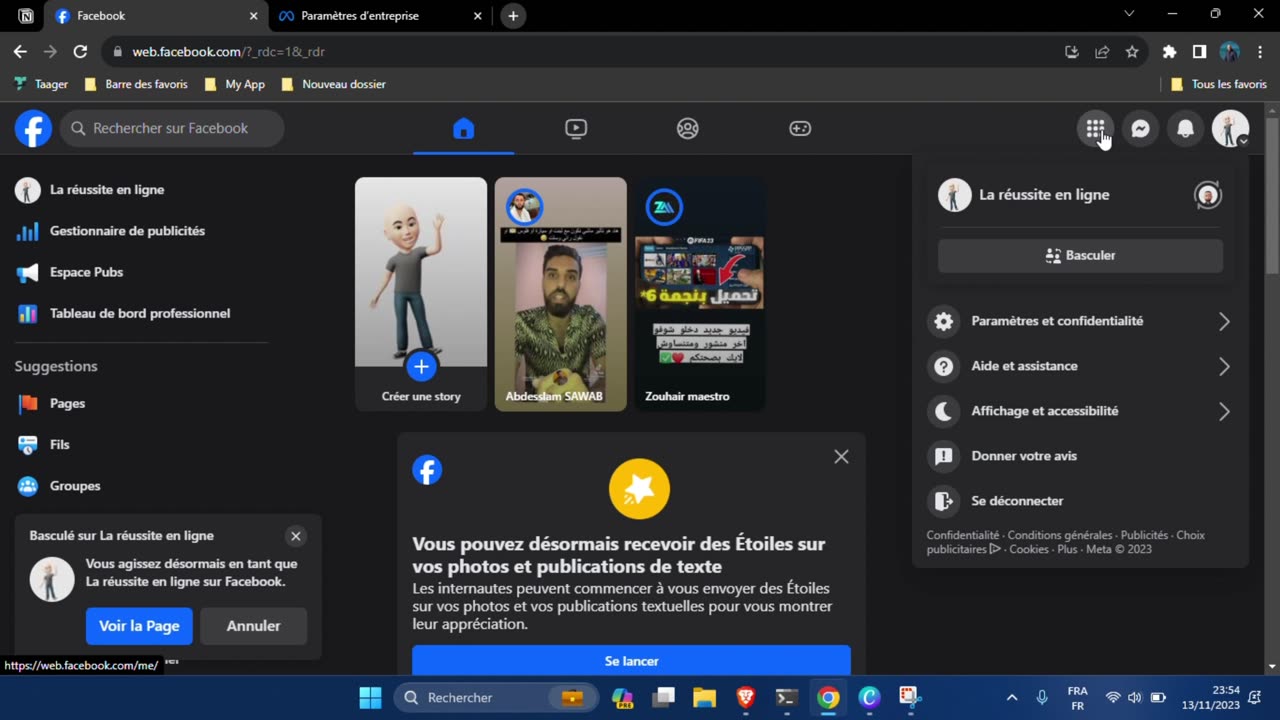
Task: Switch to Paramètres d'entreprise browser tab
Action: tap(378, 16)
